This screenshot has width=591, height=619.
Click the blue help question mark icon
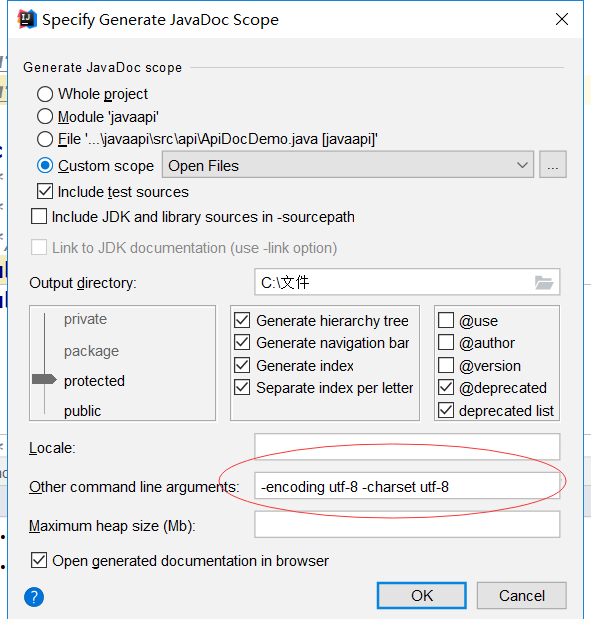34,596
